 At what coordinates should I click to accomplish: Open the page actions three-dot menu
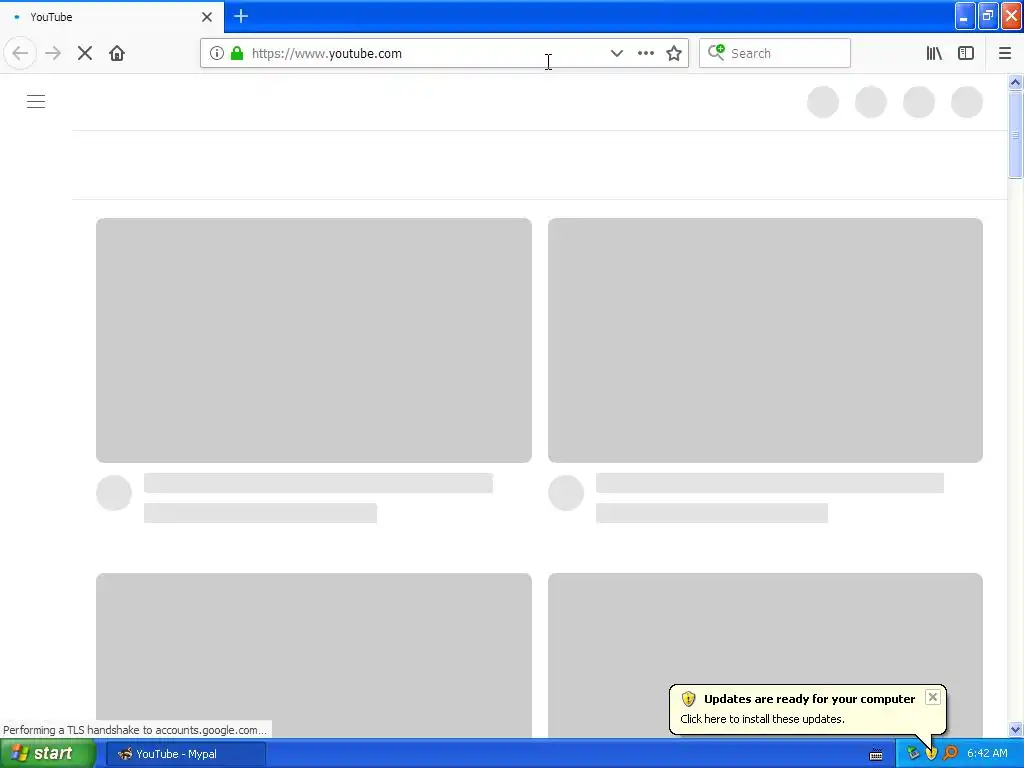[x=645, y=53]
